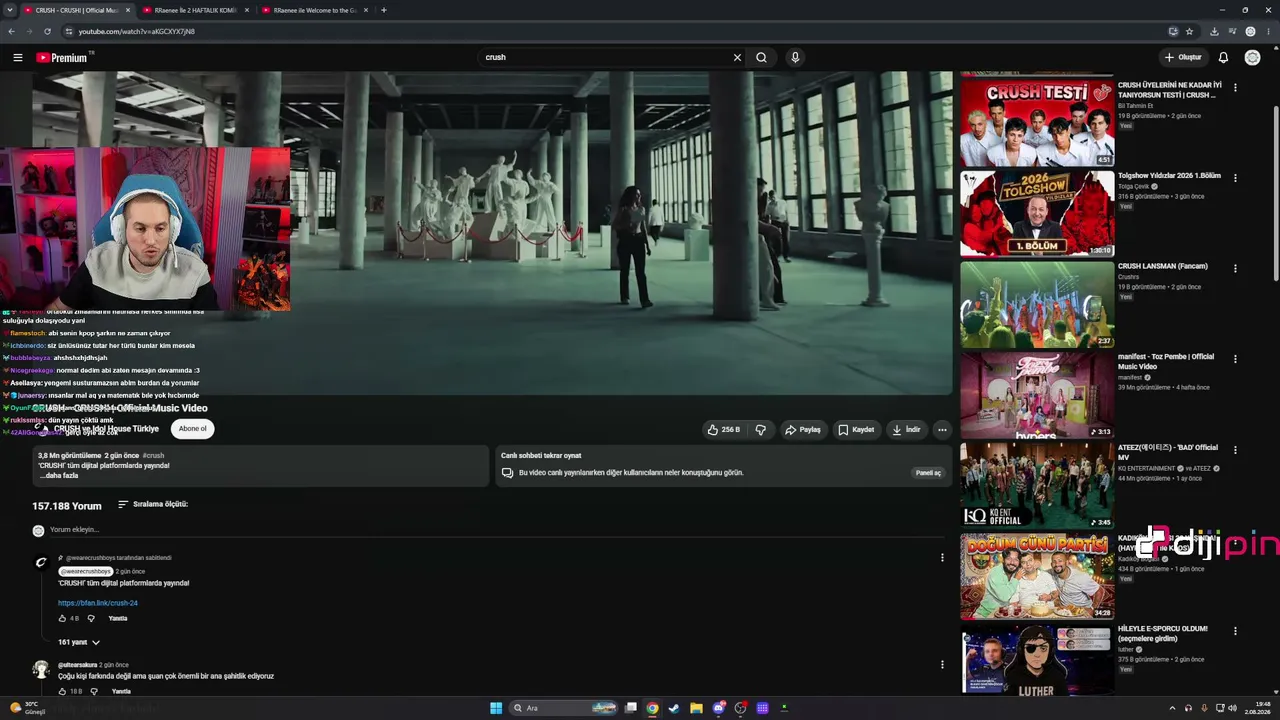Open HİLEYLE E-SPORCU OLDUM video title

click(x=1163, y=634)
